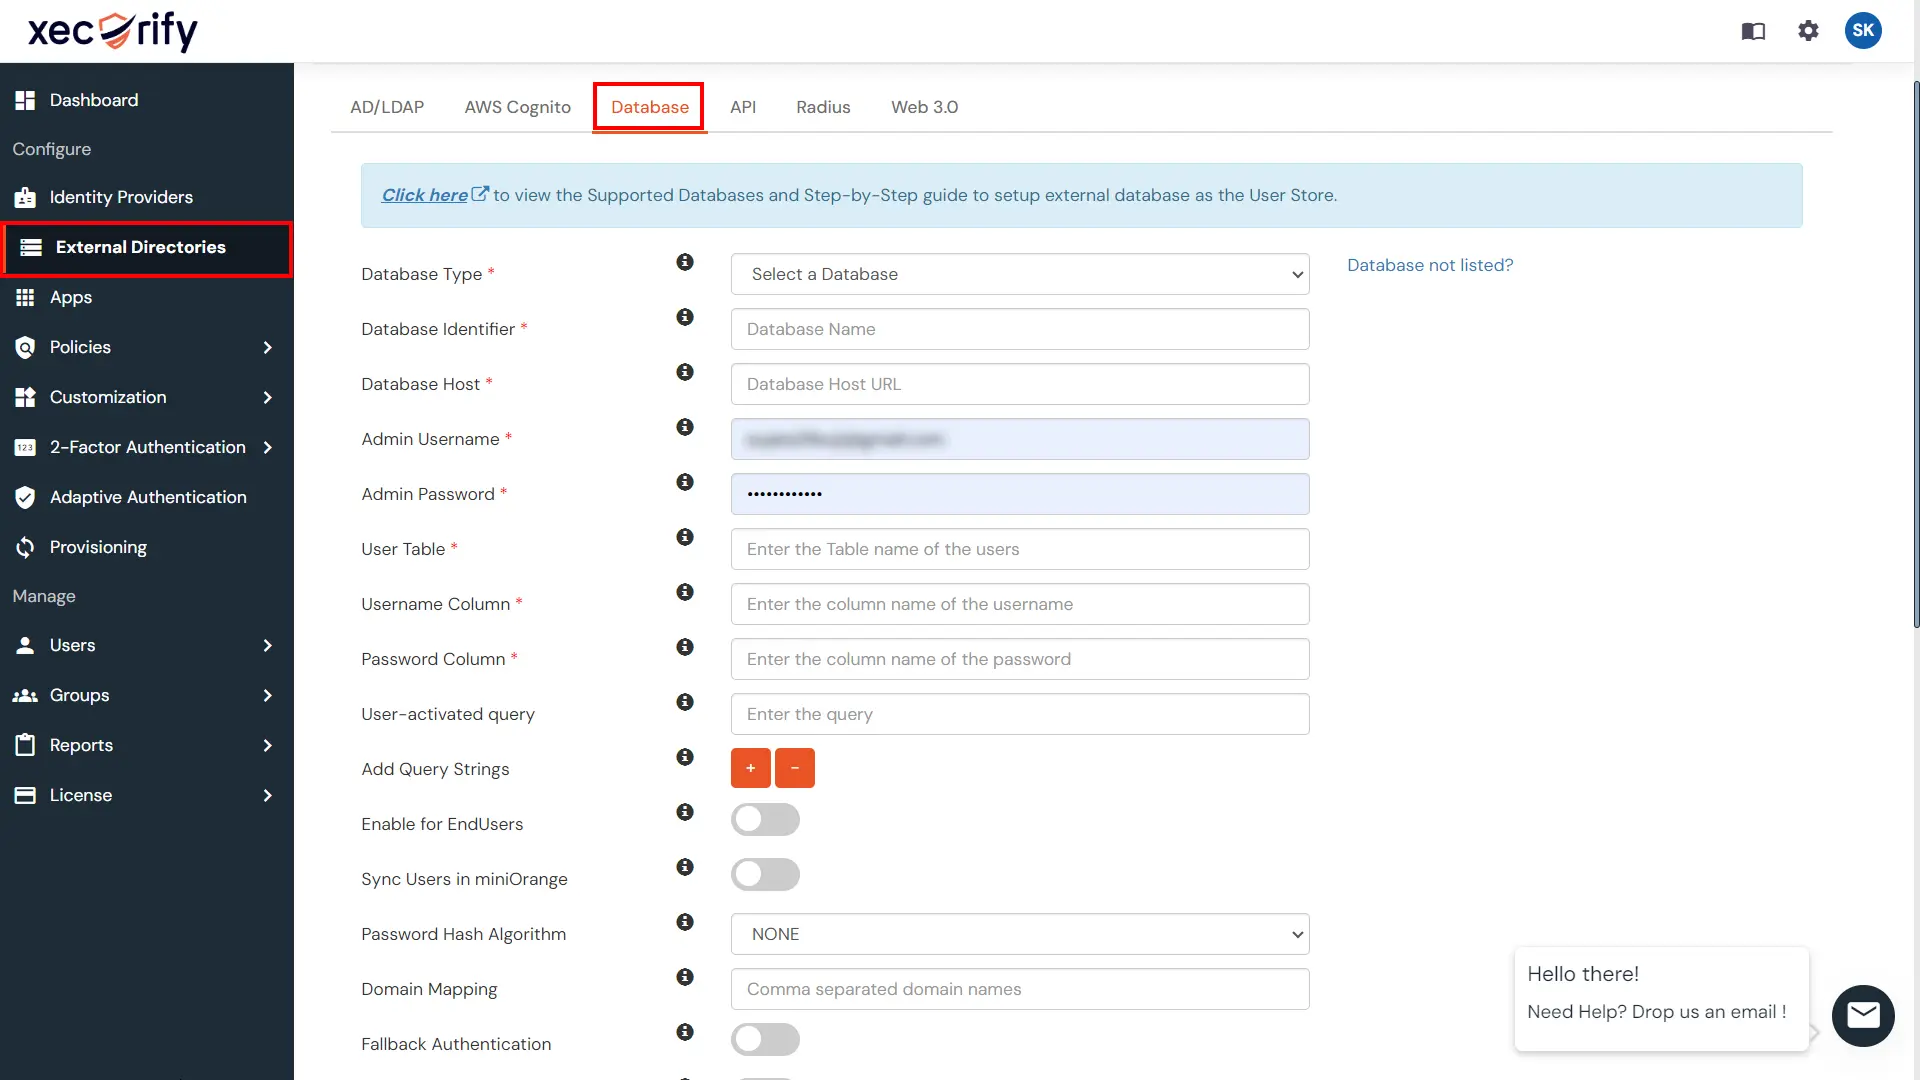Show info tooltip for Domain Mapping

click(685, 977)
